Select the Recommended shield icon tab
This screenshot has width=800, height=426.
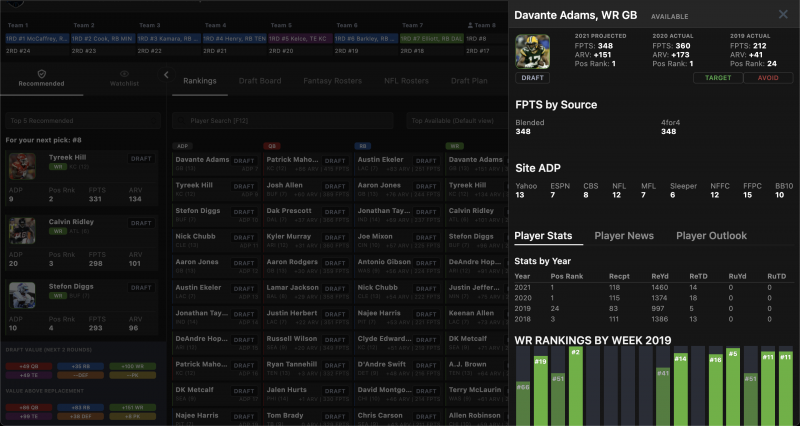click(x=41, y=79)
